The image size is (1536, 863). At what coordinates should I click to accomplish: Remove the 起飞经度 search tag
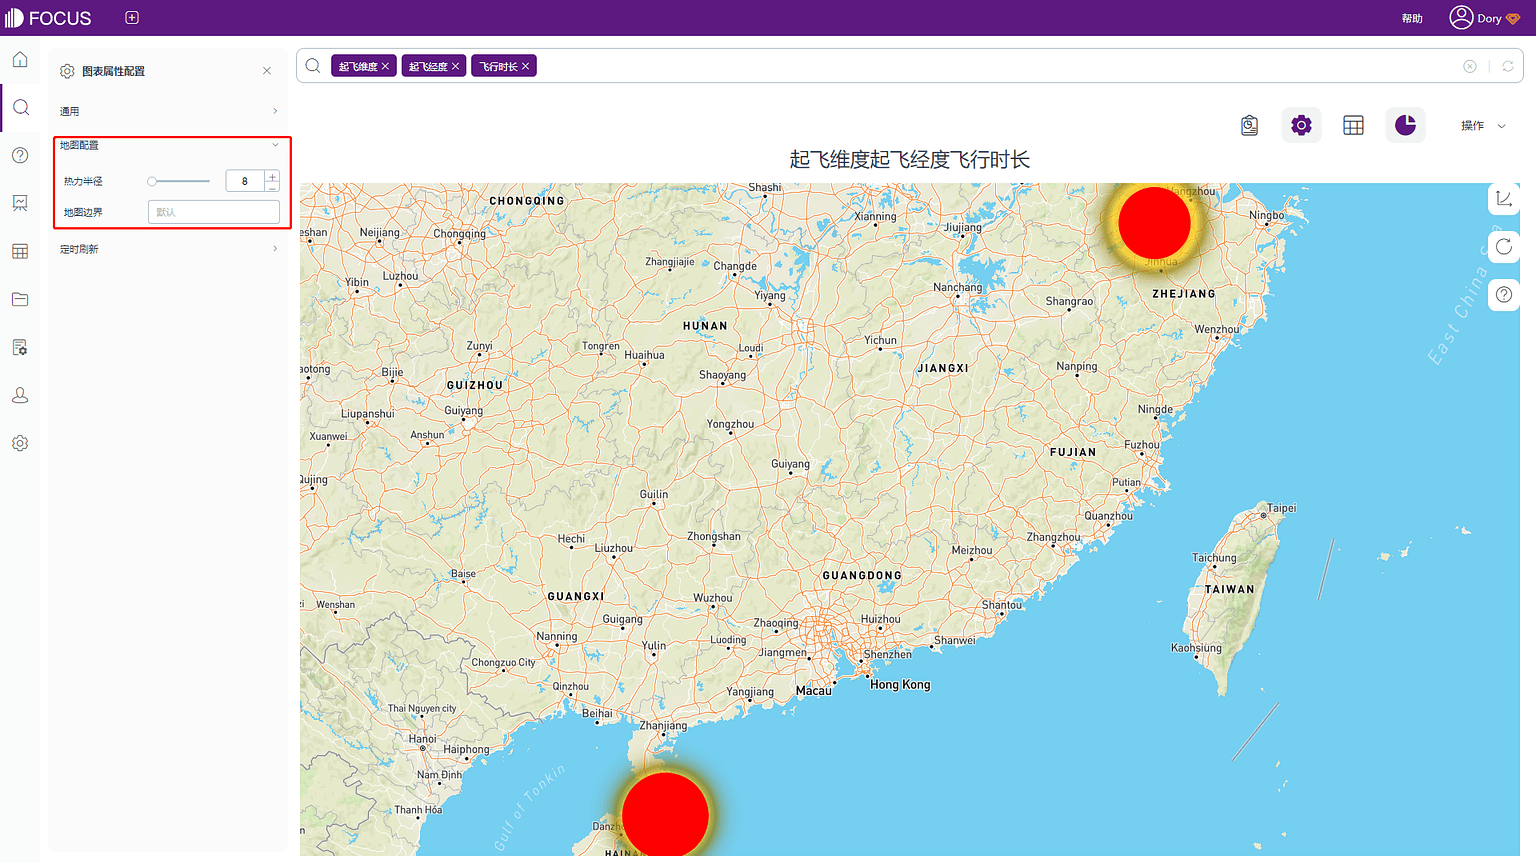pyautogui.click(x=455, y=67)
